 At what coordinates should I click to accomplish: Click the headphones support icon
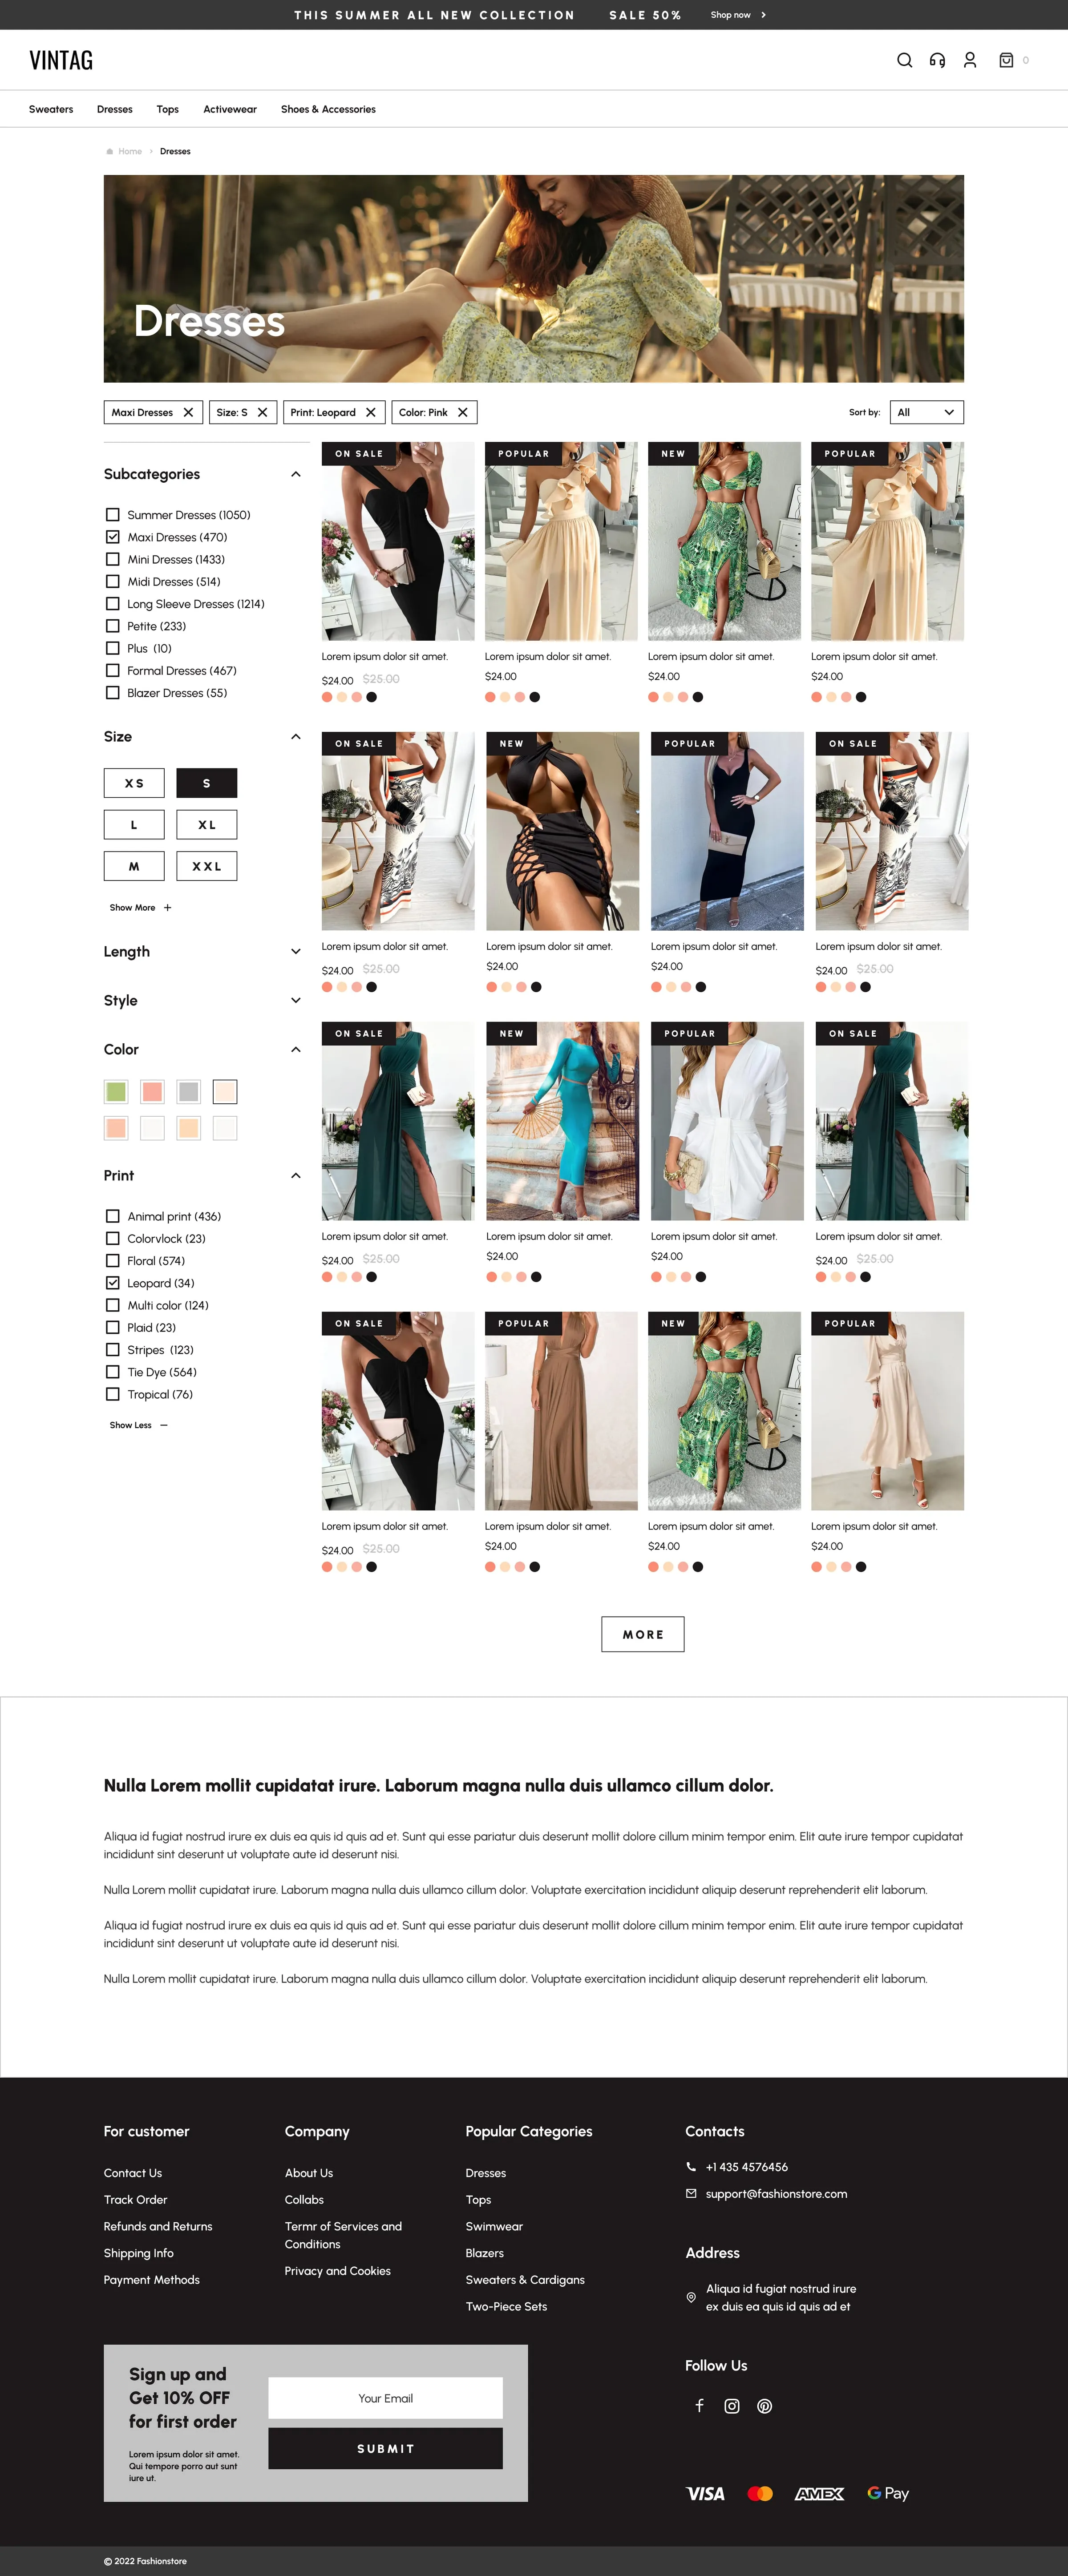937,60
